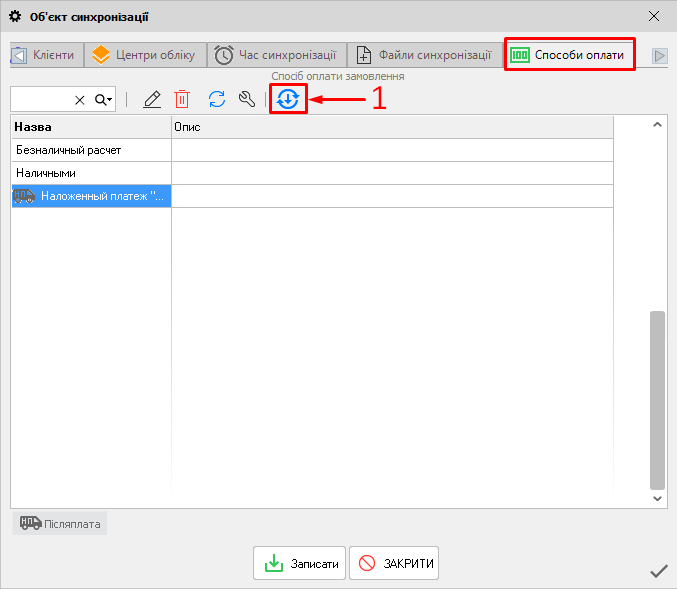Click the pencil edit icon in toolbar
The width and height of the screenshot is (677, 589).
tap(152, 99)
